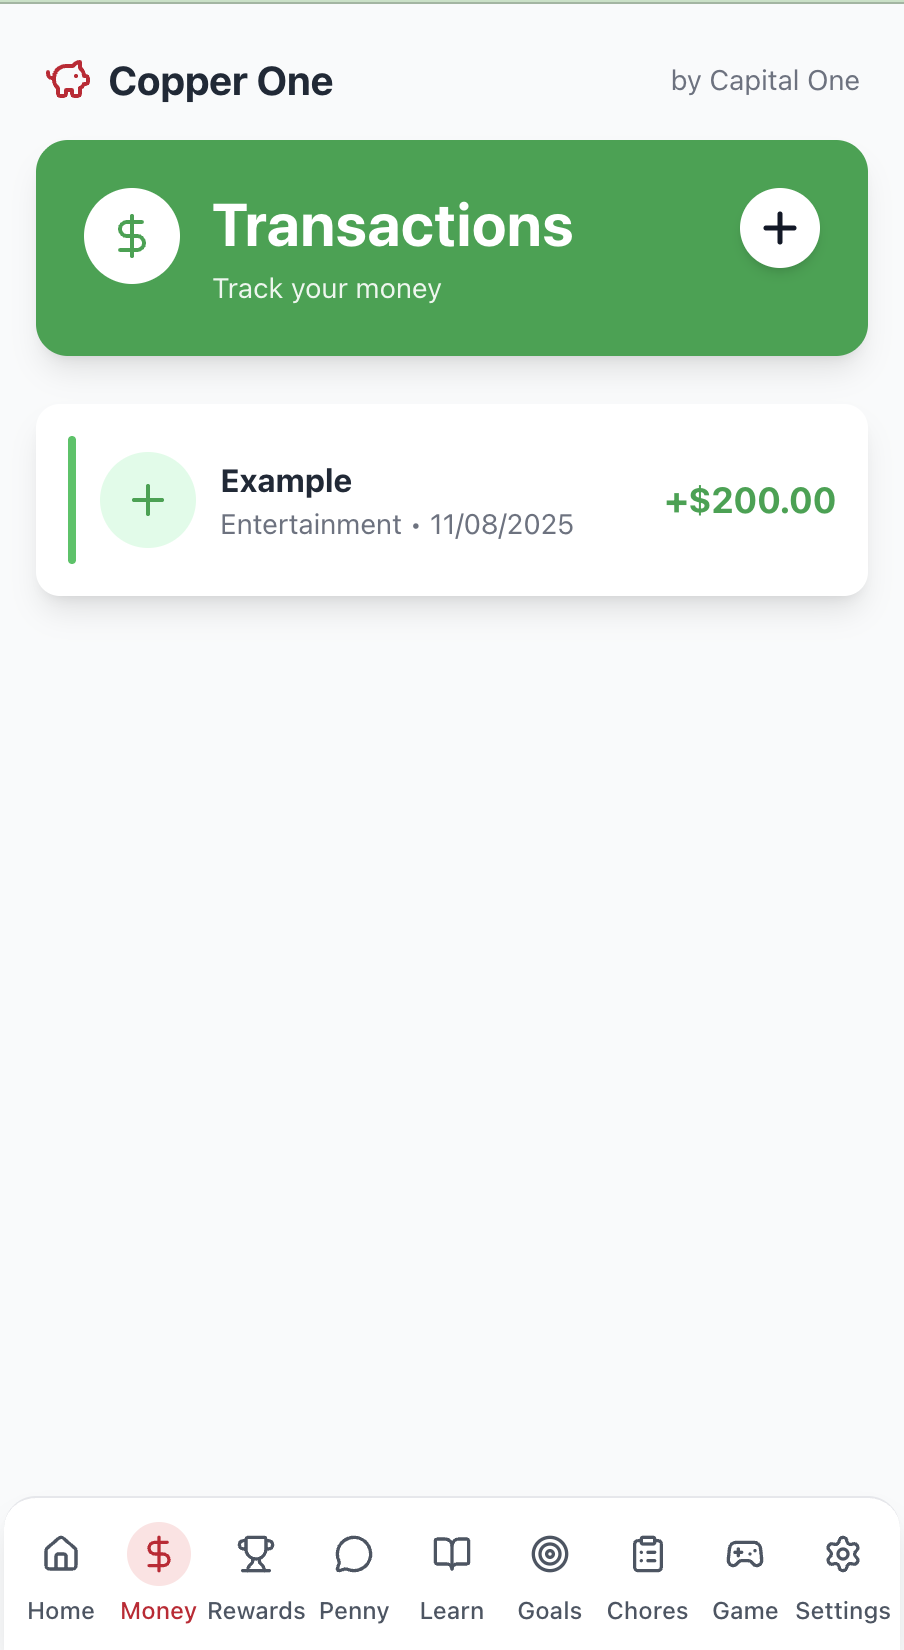The image size is (904, 1650).
Task: Open the Game controller icon
Action: click(745, 1554)
